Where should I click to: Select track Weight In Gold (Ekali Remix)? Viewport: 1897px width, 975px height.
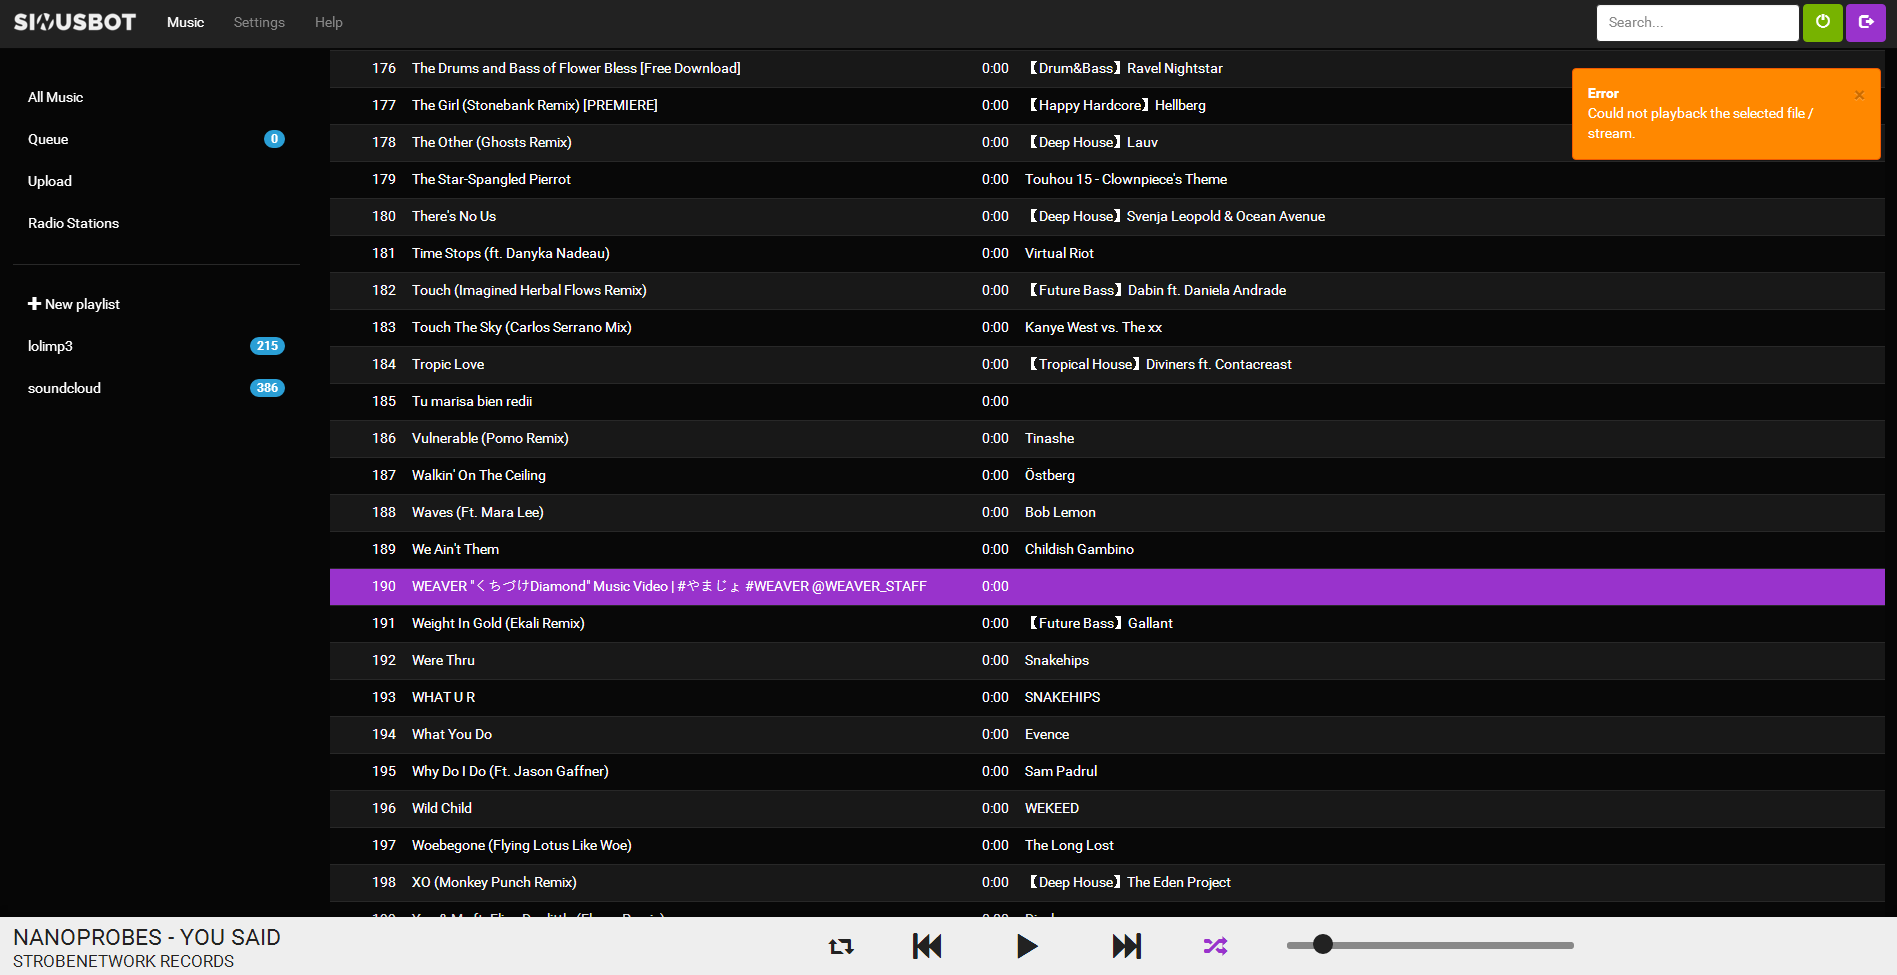1107,623
